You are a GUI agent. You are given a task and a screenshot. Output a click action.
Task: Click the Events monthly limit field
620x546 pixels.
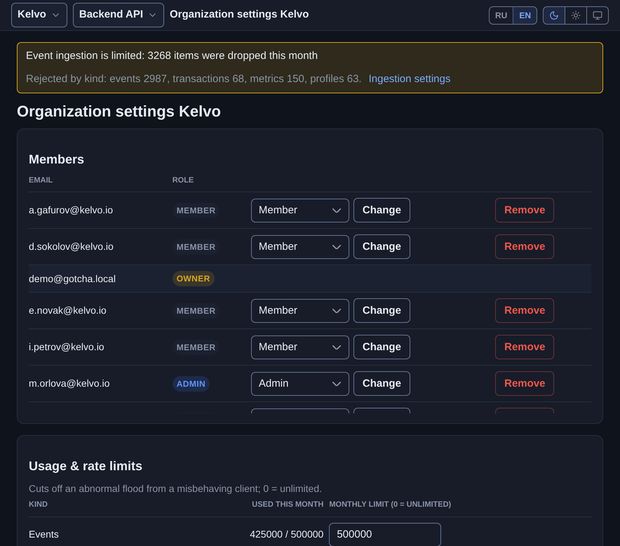(x=385, y=534)
